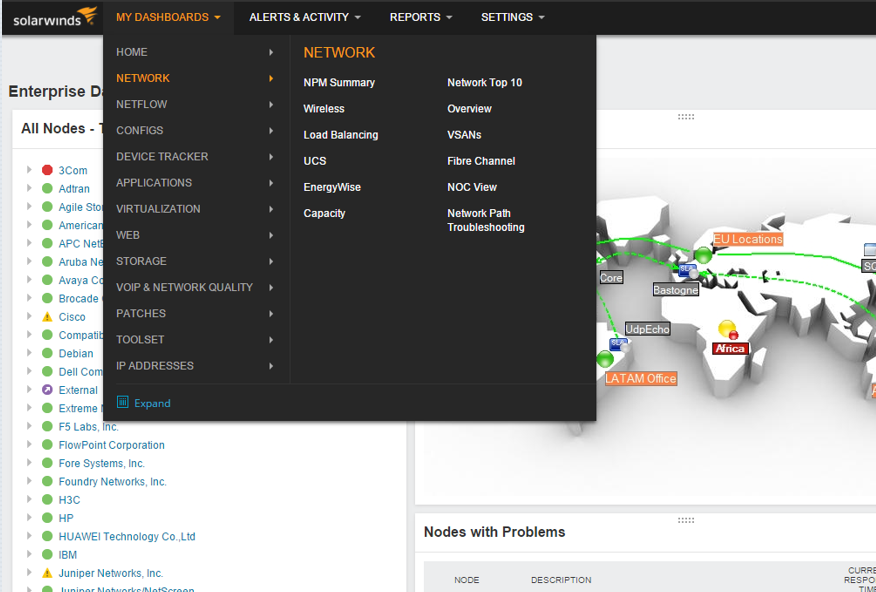Open the Fibre Channel view
The width and height of the screenshot is (876, 592).
point(481,161)
